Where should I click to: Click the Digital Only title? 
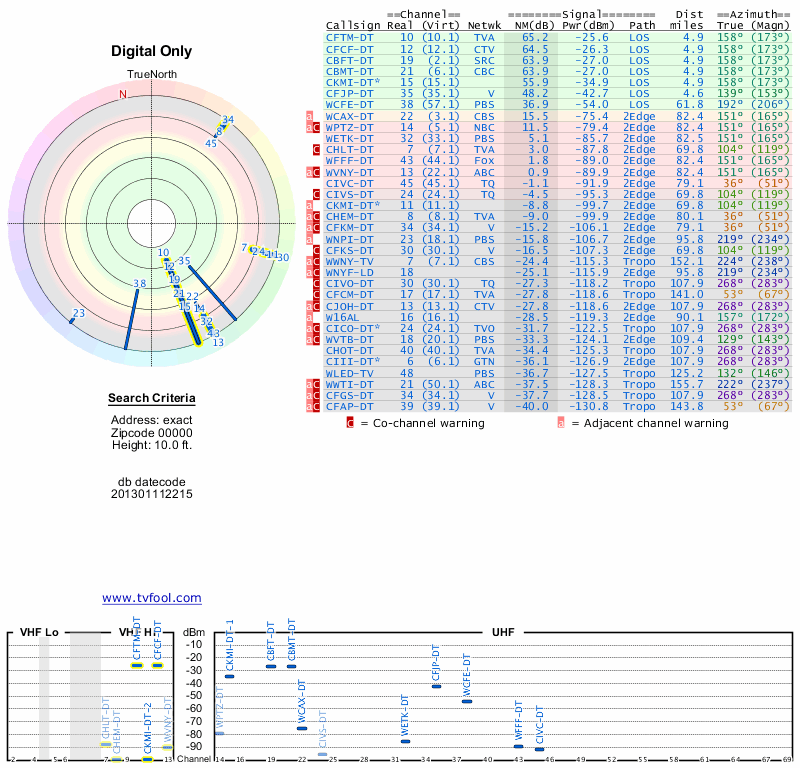[x=152, y=51]
